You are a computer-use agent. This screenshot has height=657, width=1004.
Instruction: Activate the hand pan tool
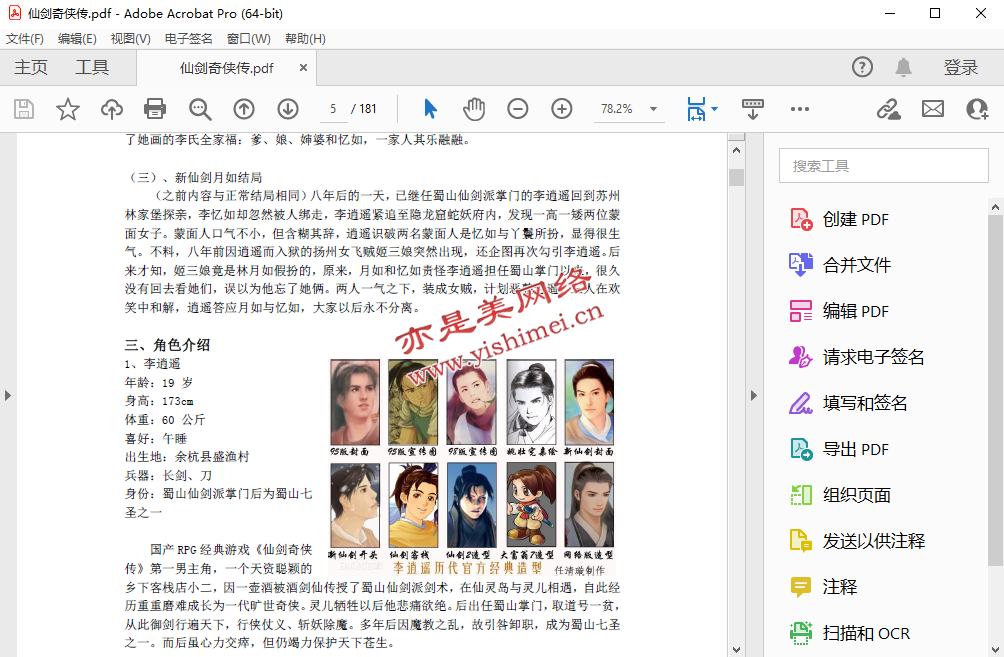pos(474,109)
